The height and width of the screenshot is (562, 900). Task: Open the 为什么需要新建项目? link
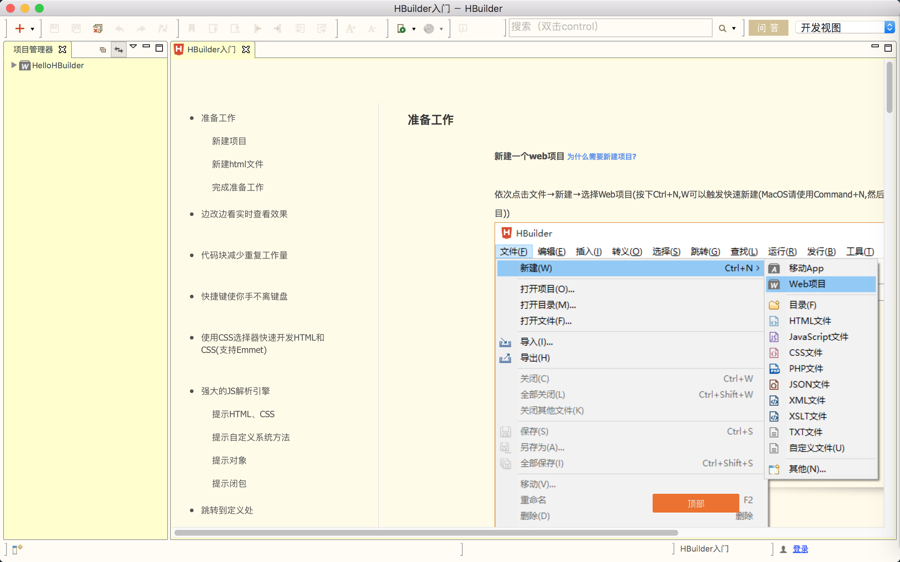pyautogui.click(x=602, y=157)
